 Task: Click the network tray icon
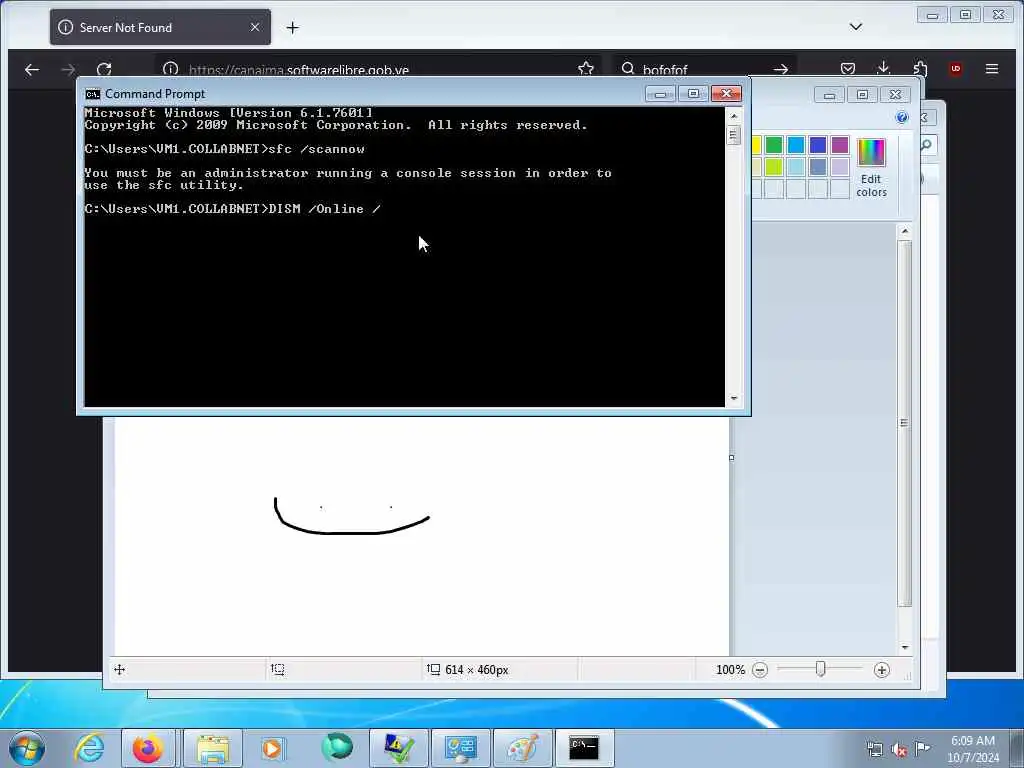click(x=875, y=750)
